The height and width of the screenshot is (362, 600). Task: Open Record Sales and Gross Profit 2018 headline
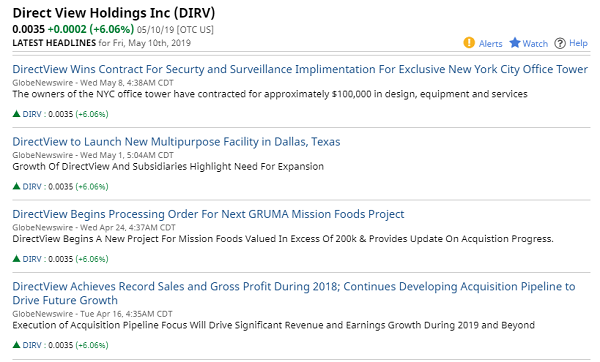coord(294,293)
